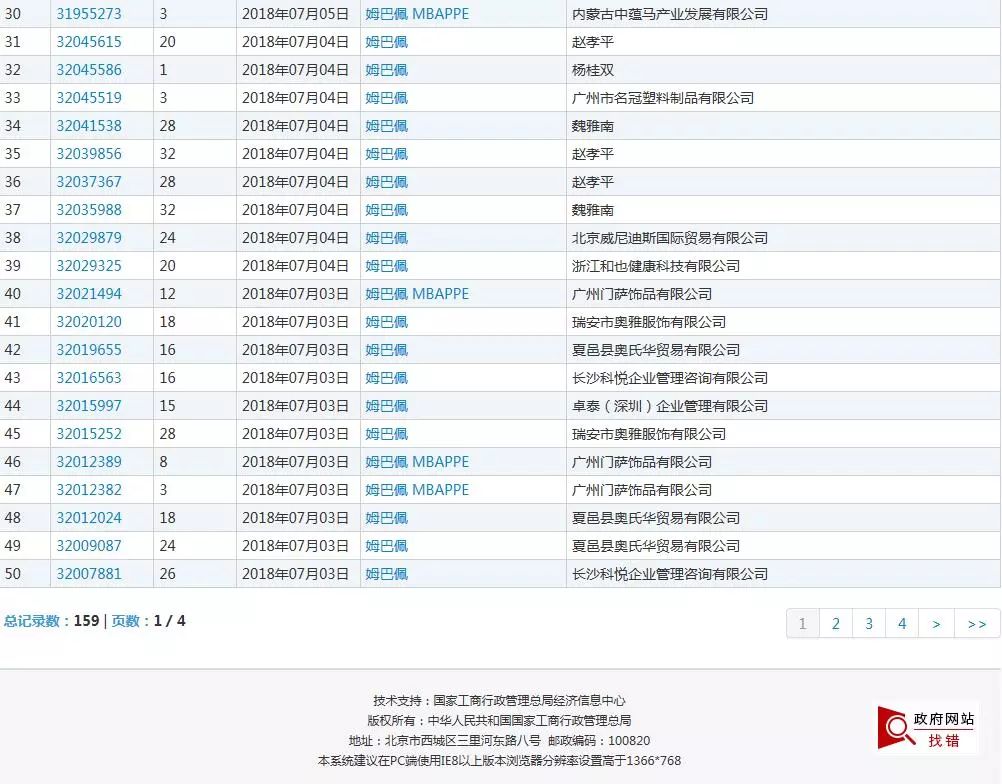Open application number 32015252
1002x784 pixels.
click(x=89, y=434)
